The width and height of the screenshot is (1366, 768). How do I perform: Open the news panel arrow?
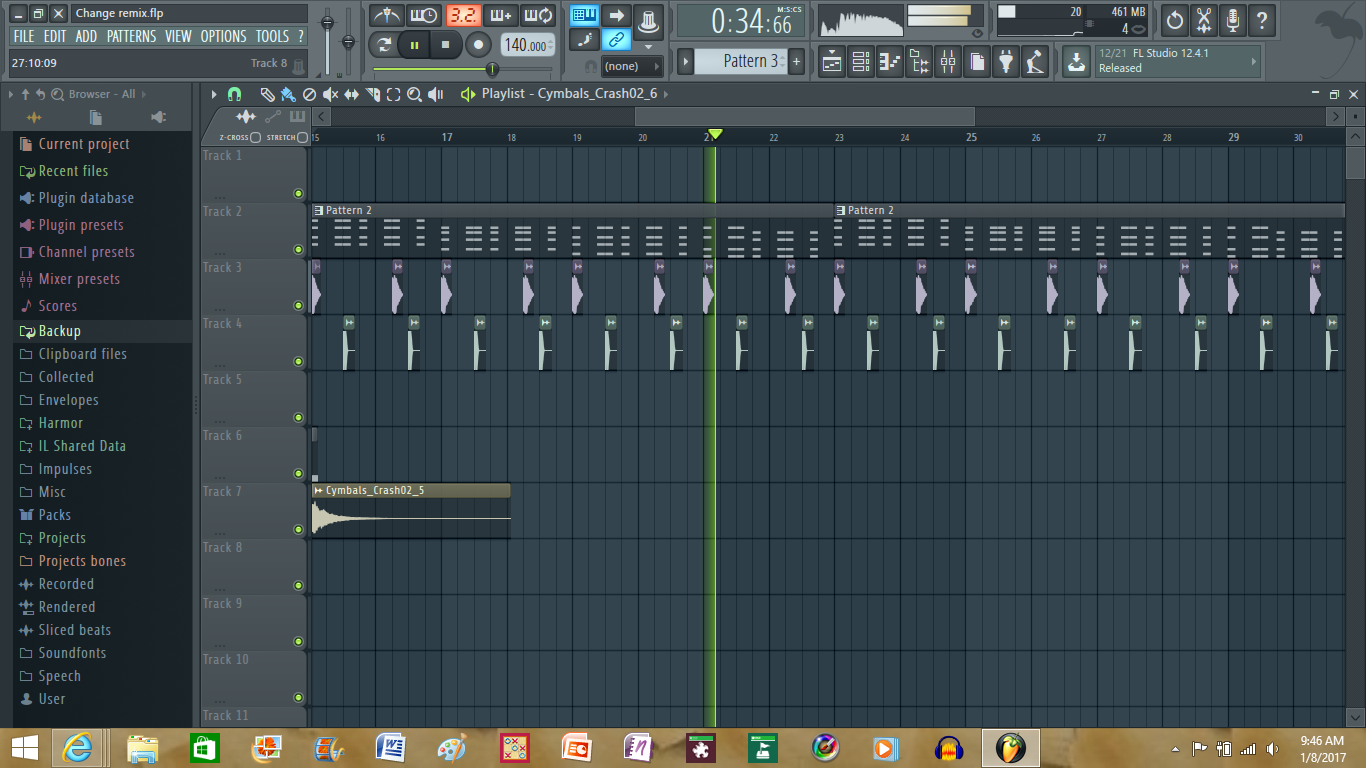[1254, 62]
